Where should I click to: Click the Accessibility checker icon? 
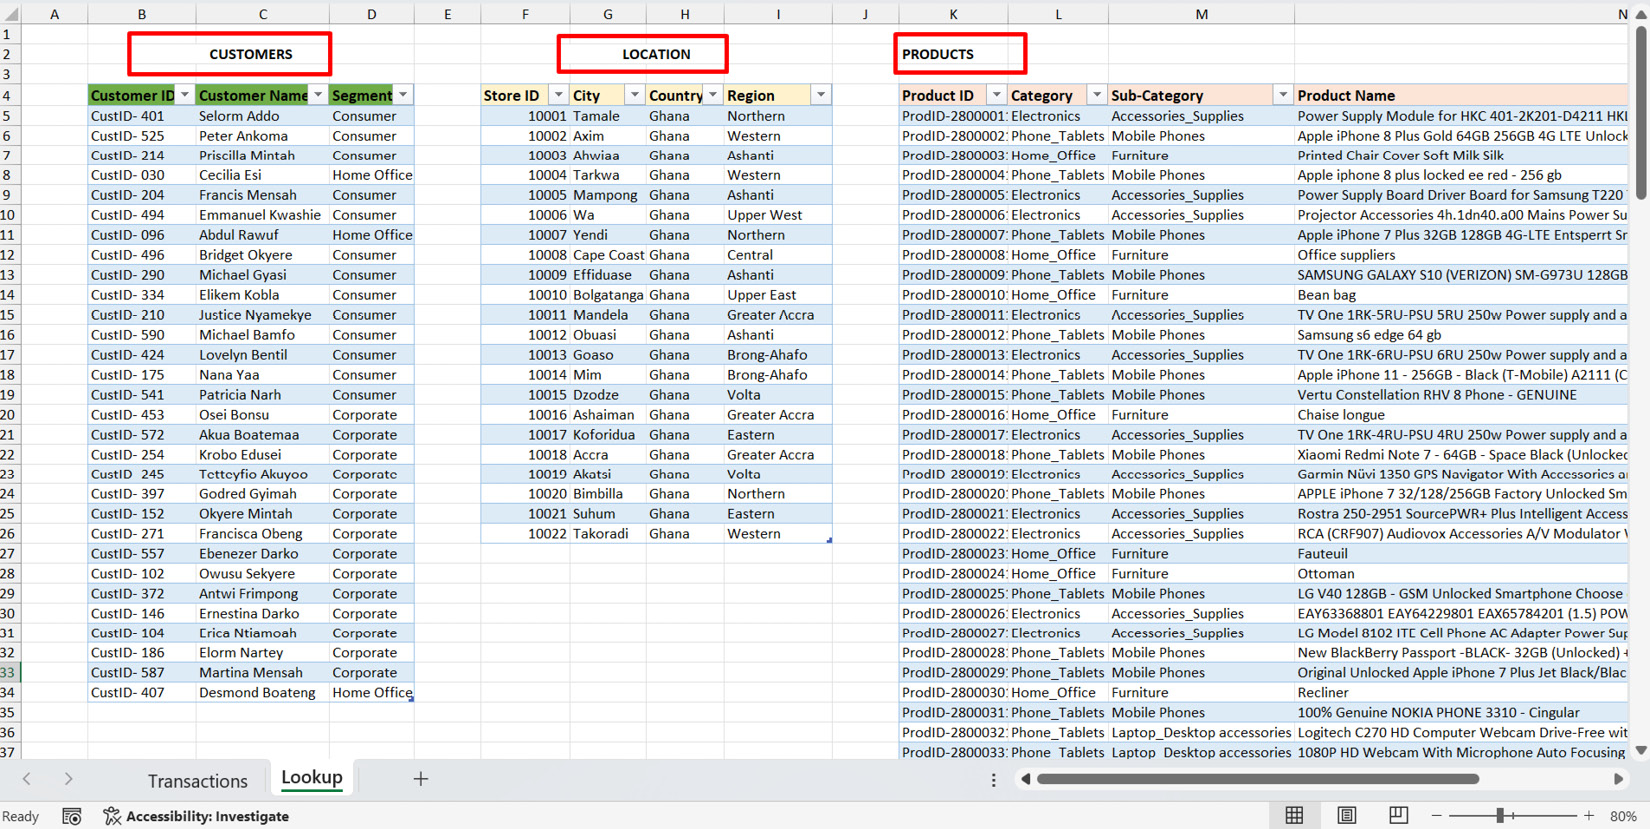pos(112,816)
